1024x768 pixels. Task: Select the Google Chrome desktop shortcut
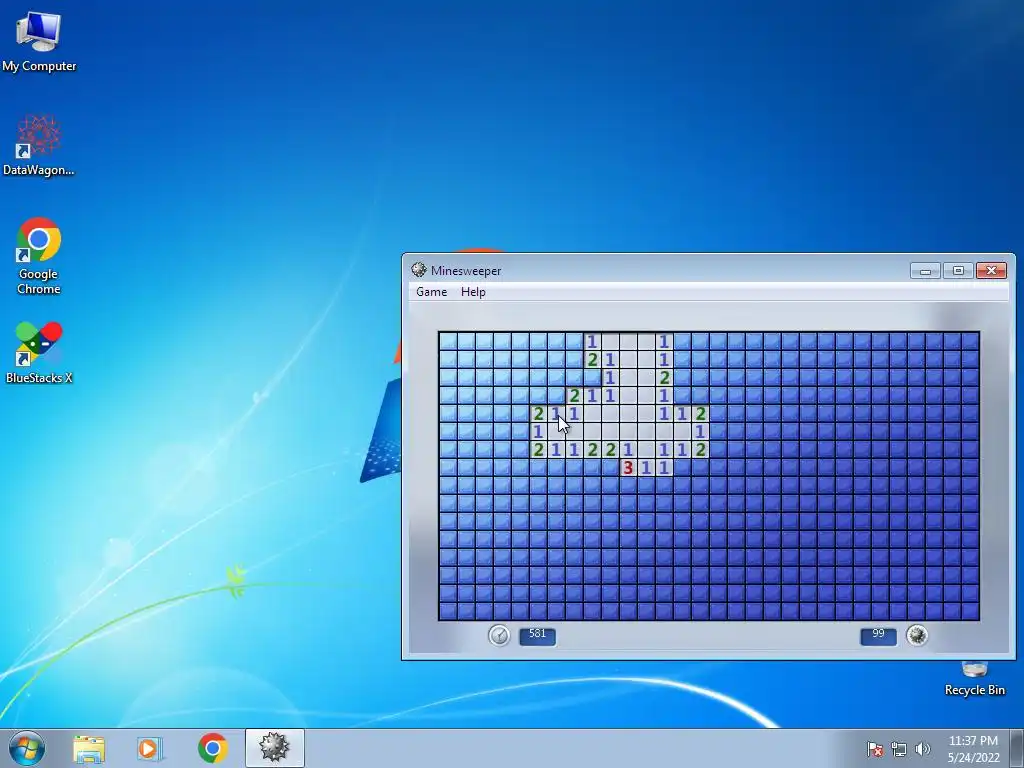tap(39, 256)
